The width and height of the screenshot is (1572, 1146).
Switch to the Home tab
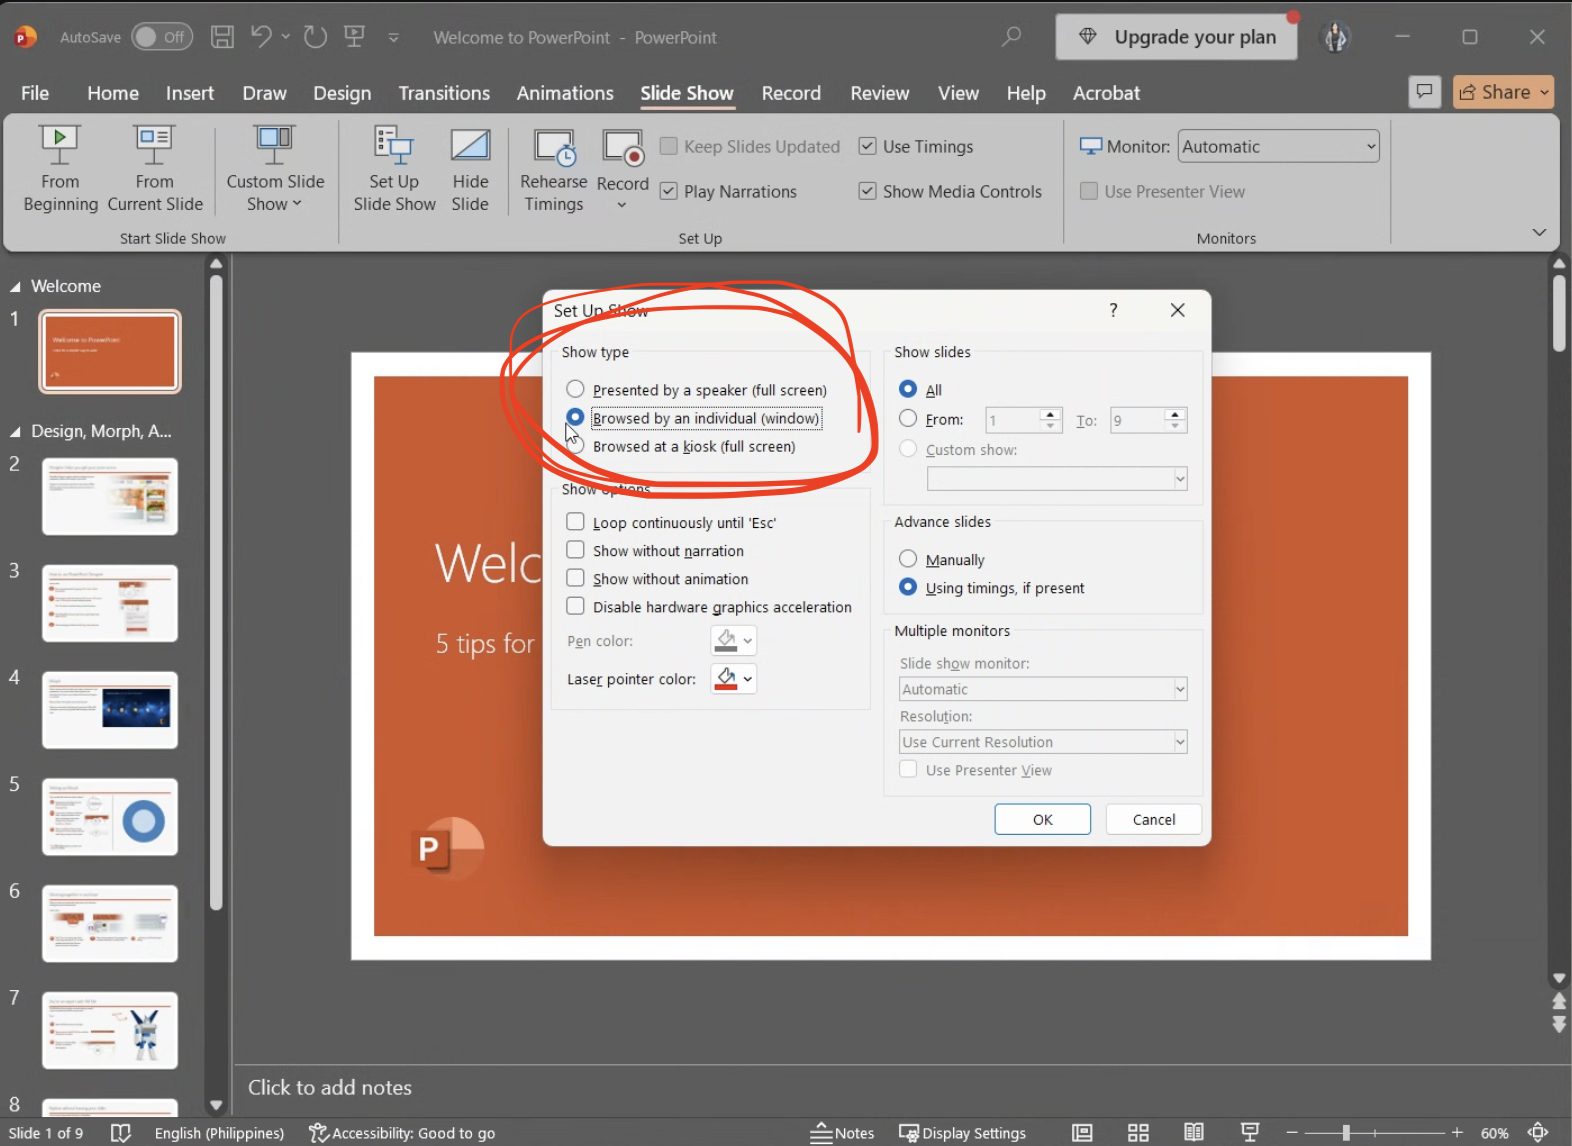click(113, 93)
